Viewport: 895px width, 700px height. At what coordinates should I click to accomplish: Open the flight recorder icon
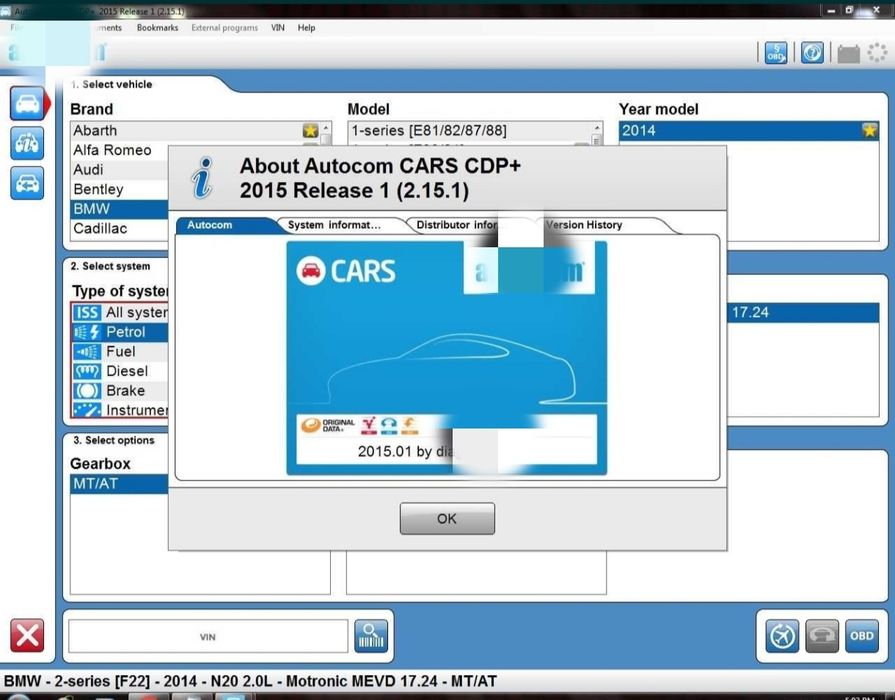tap(782, 635)
